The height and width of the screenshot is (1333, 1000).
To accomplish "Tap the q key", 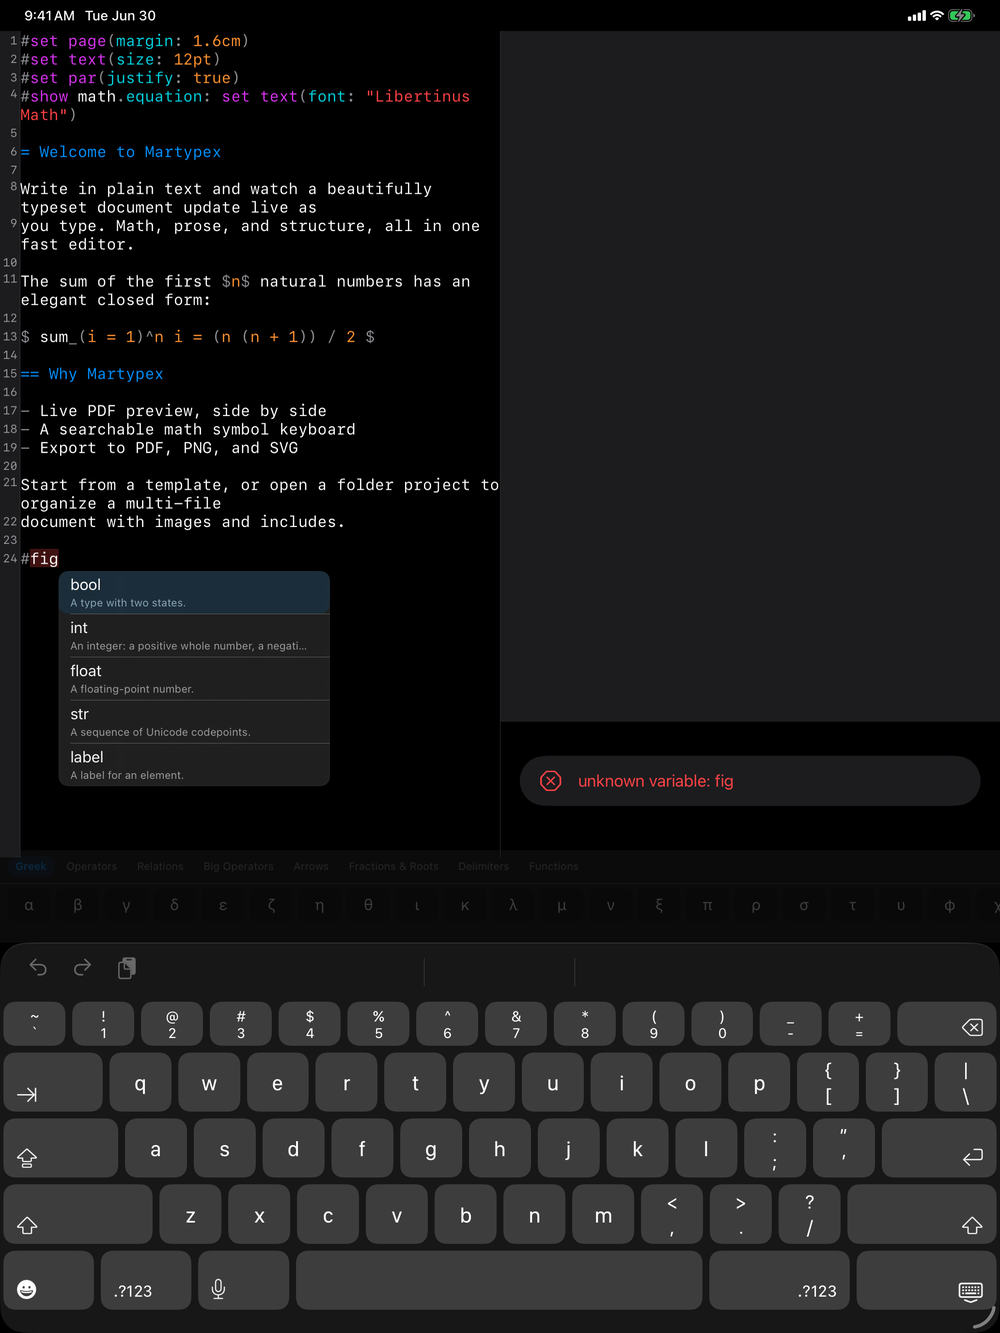I will click(x=140, y=1082).
